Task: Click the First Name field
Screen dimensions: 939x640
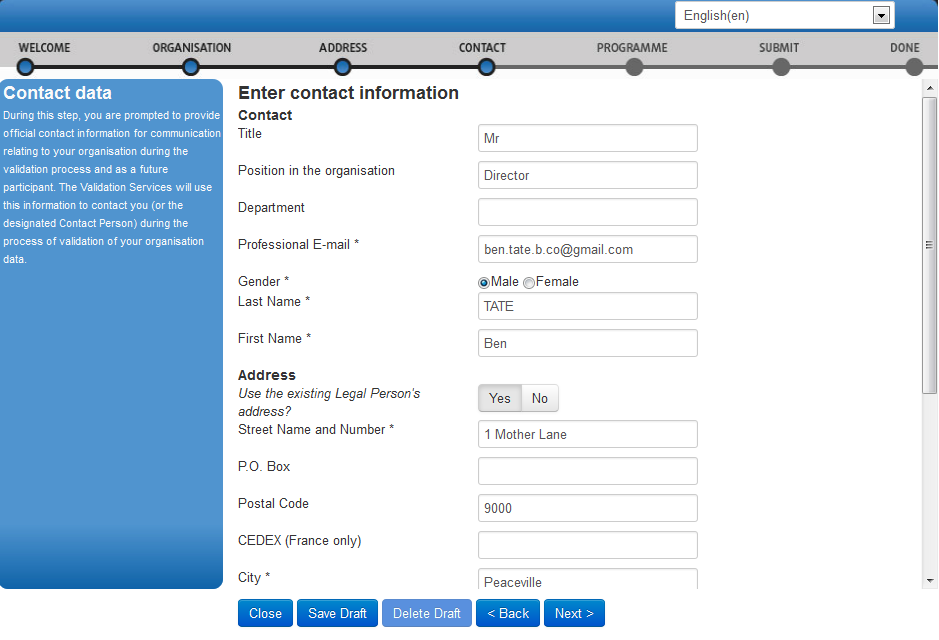Action: (587, 343)
